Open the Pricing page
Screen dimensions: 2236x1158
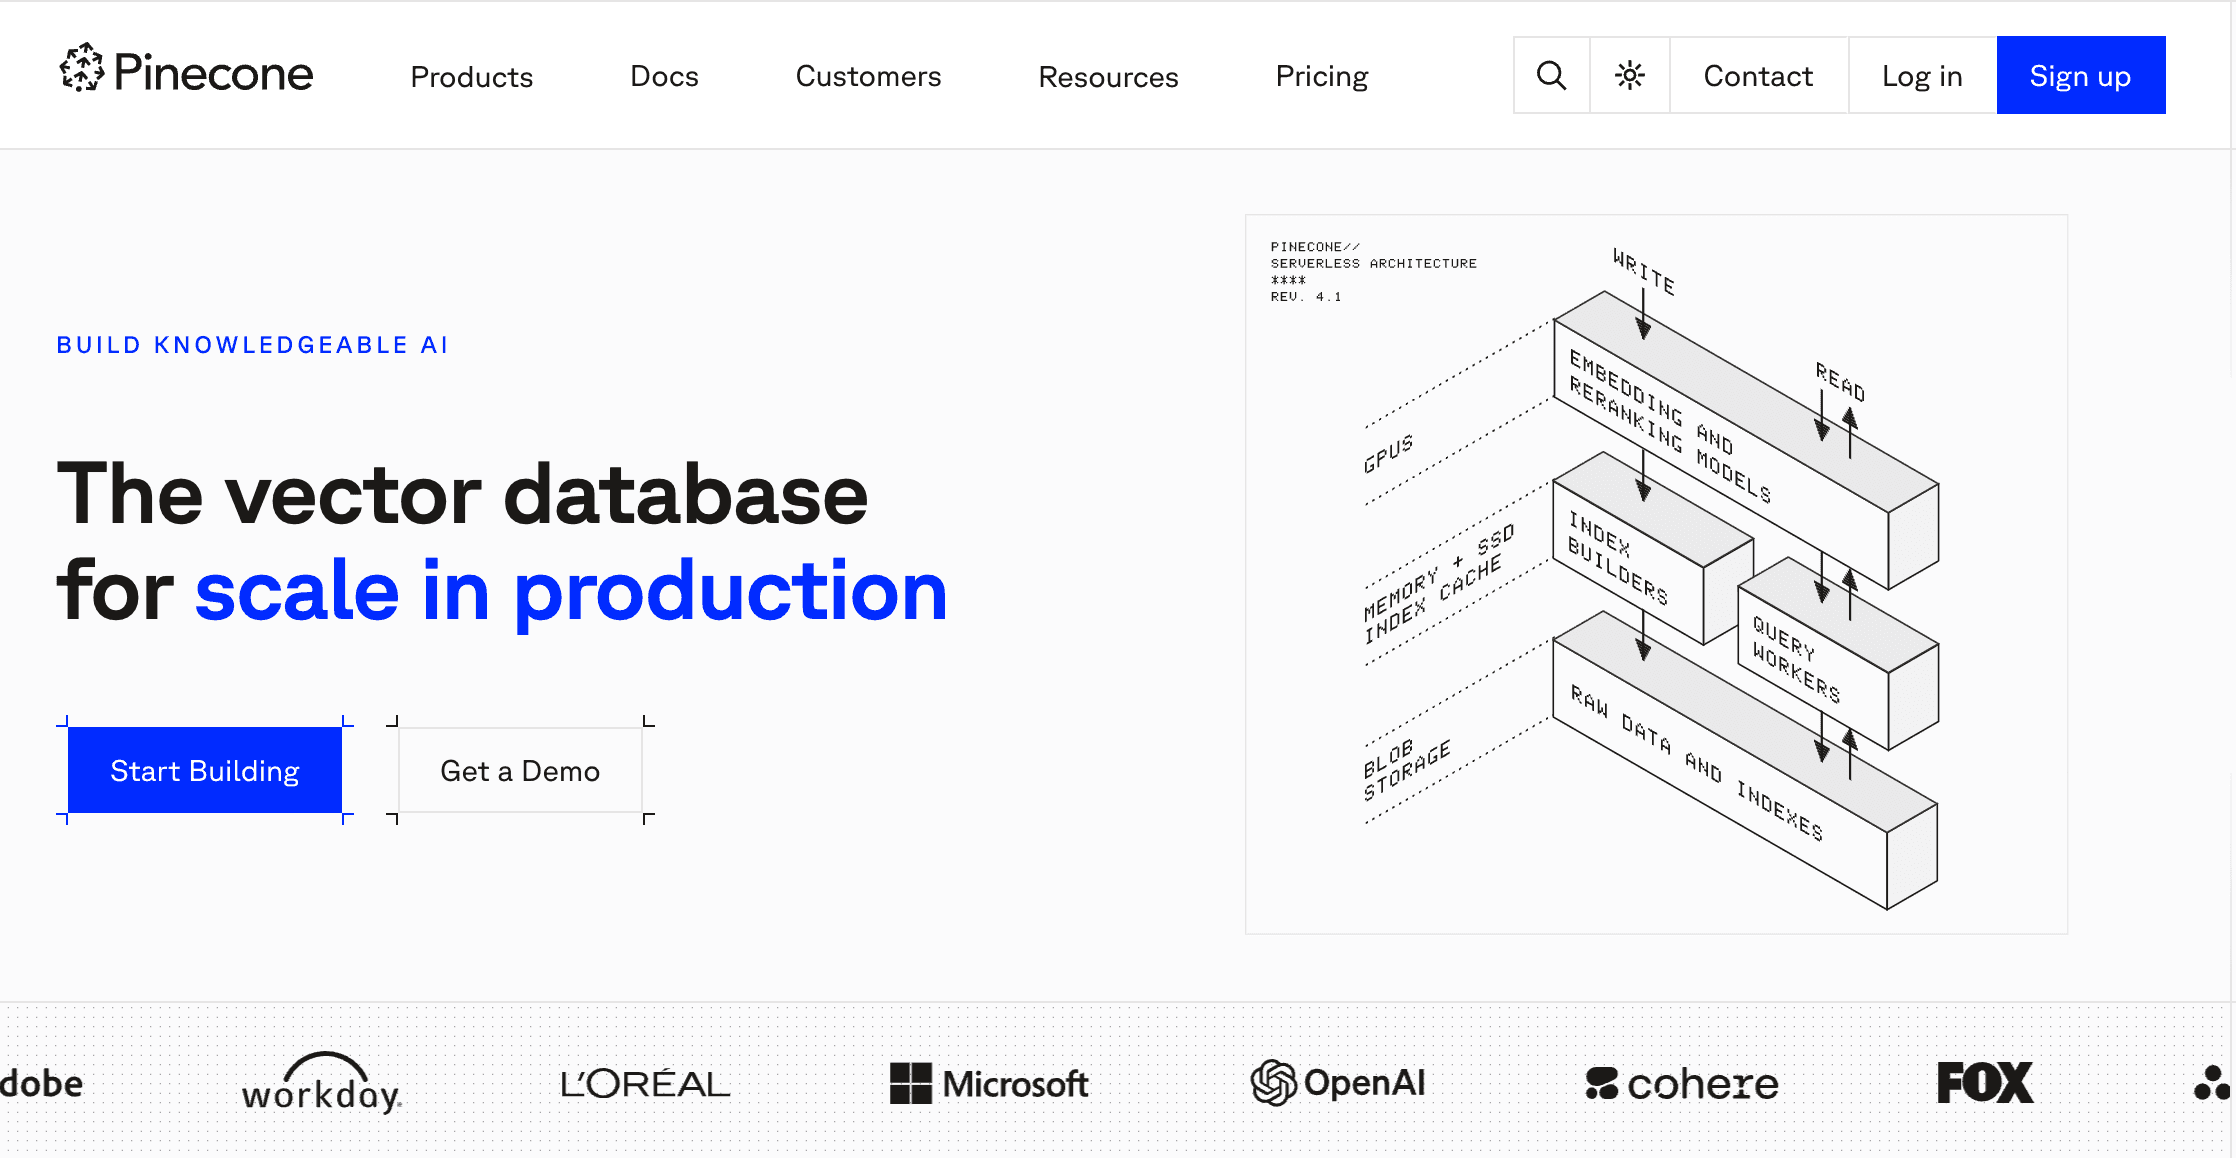[1321, 77]
